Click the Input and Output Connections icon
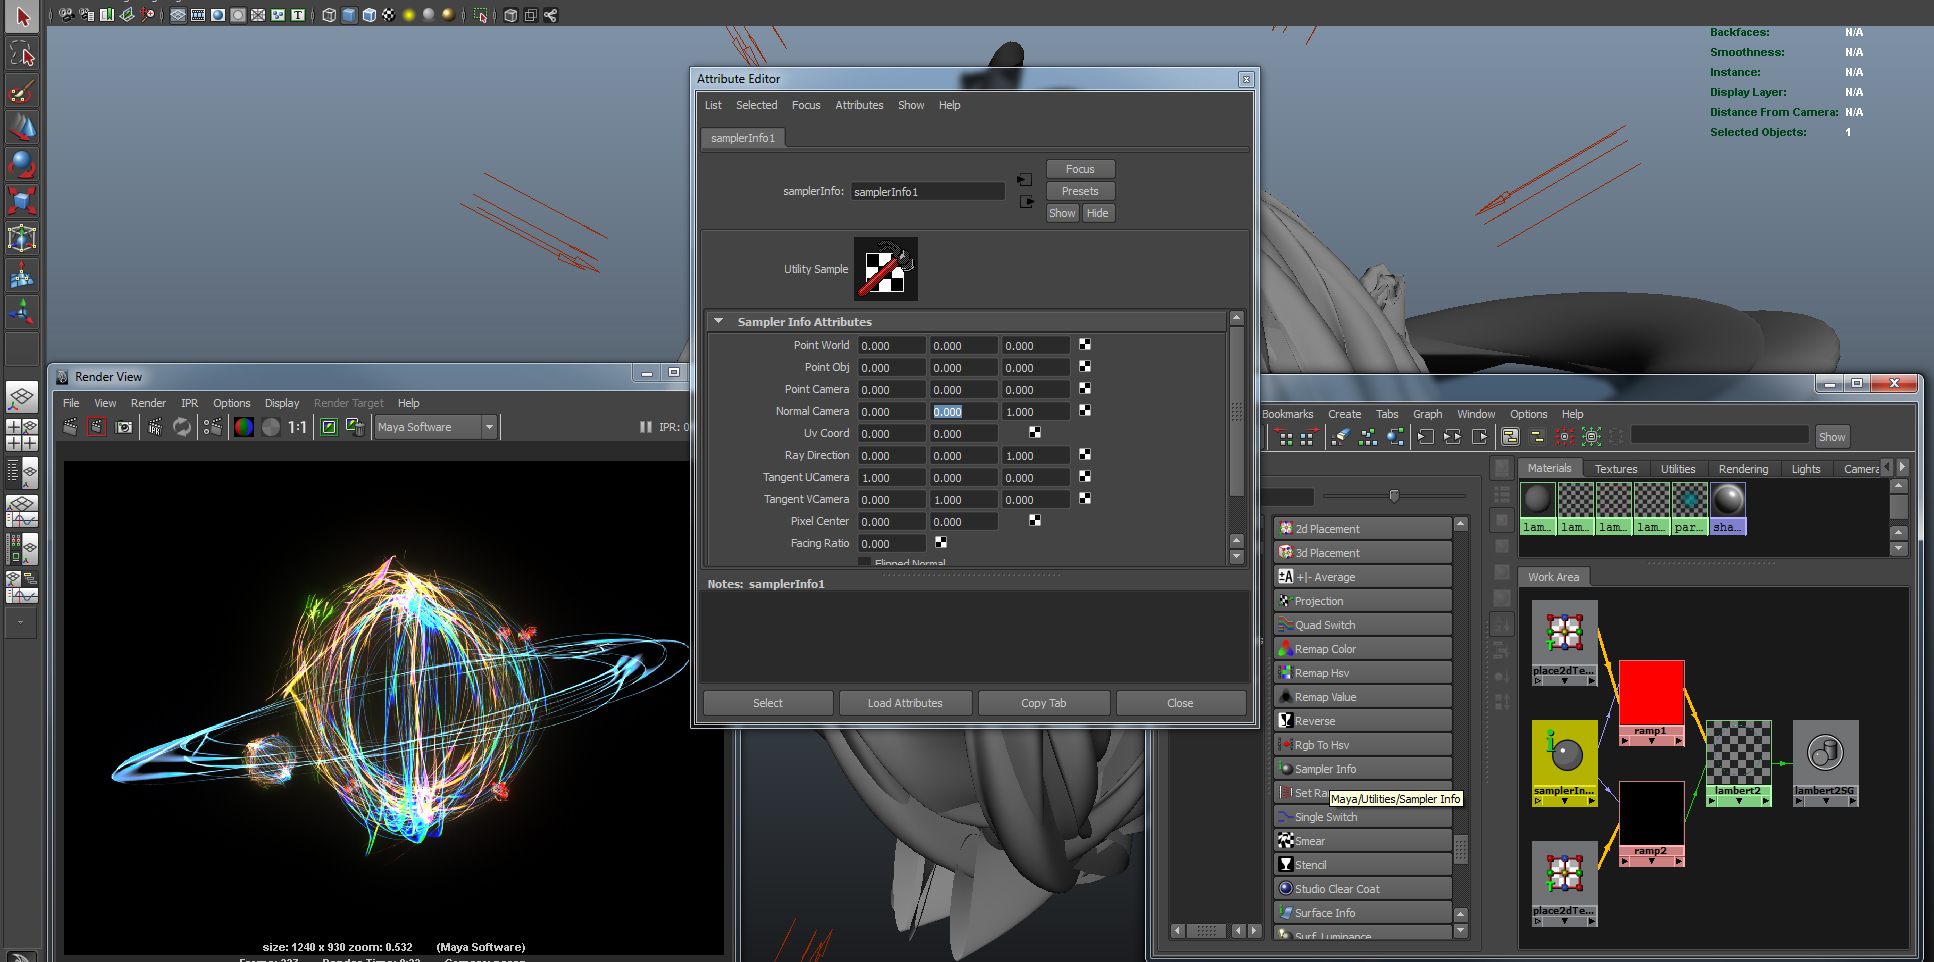This screenshot has height=962, width=1934. (1452, 437)
